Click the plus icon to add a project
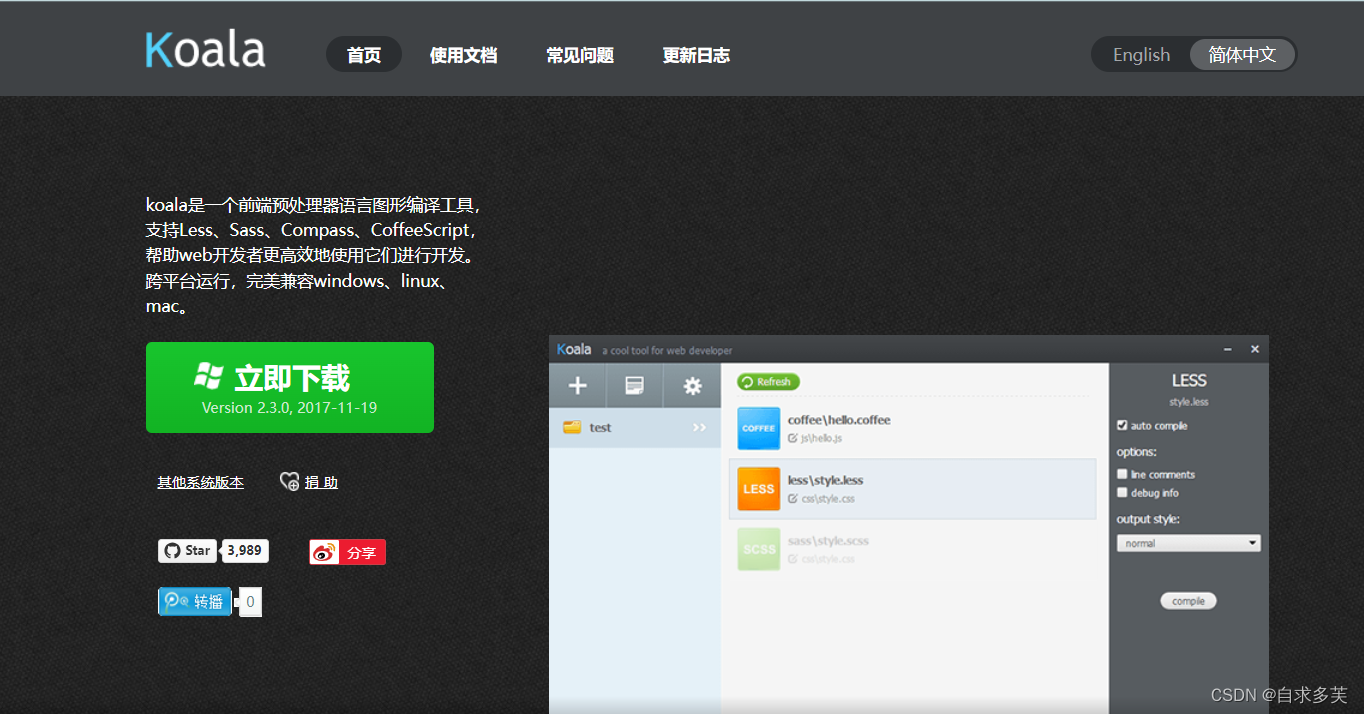 (x=577, y=385)
